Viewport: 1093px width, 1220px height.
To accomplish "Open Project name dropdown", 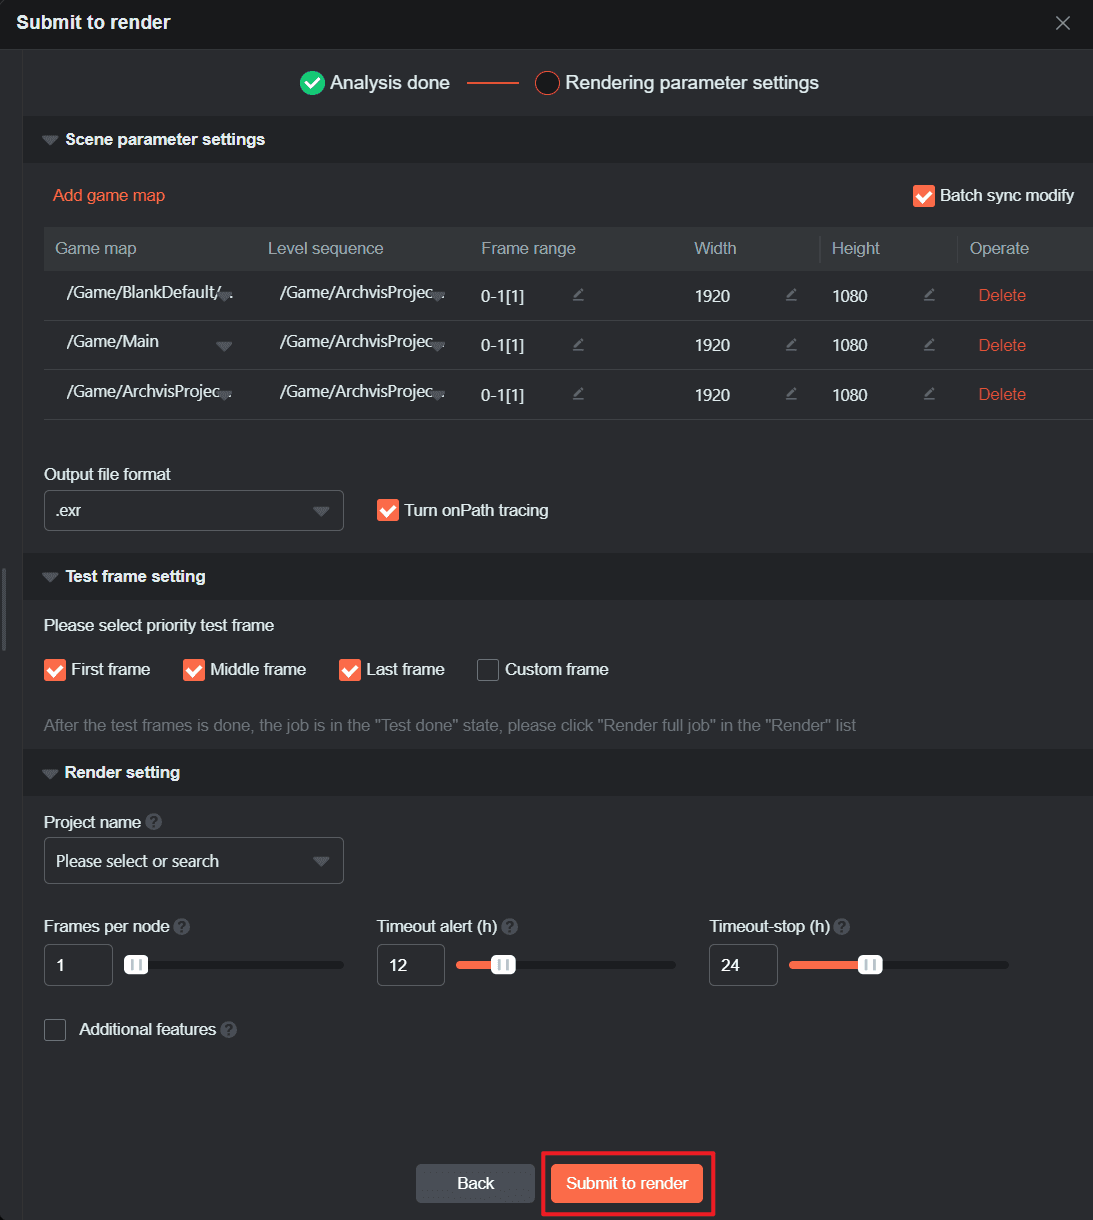I will pos(194,861).
